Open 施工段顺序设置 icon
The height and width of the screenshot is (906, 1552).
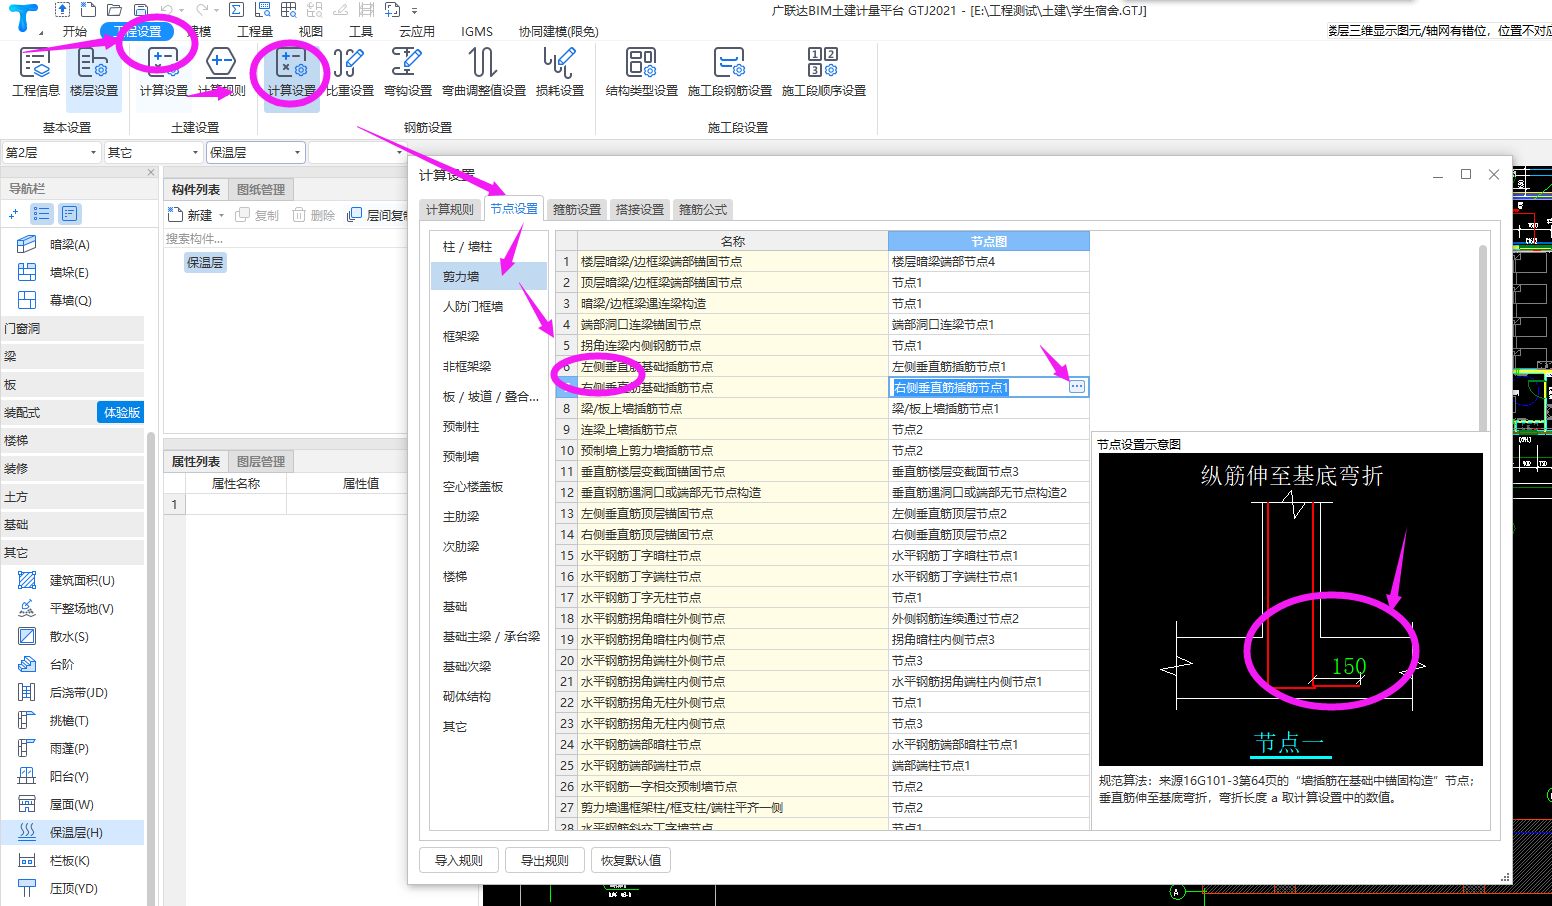coord(823,71)
